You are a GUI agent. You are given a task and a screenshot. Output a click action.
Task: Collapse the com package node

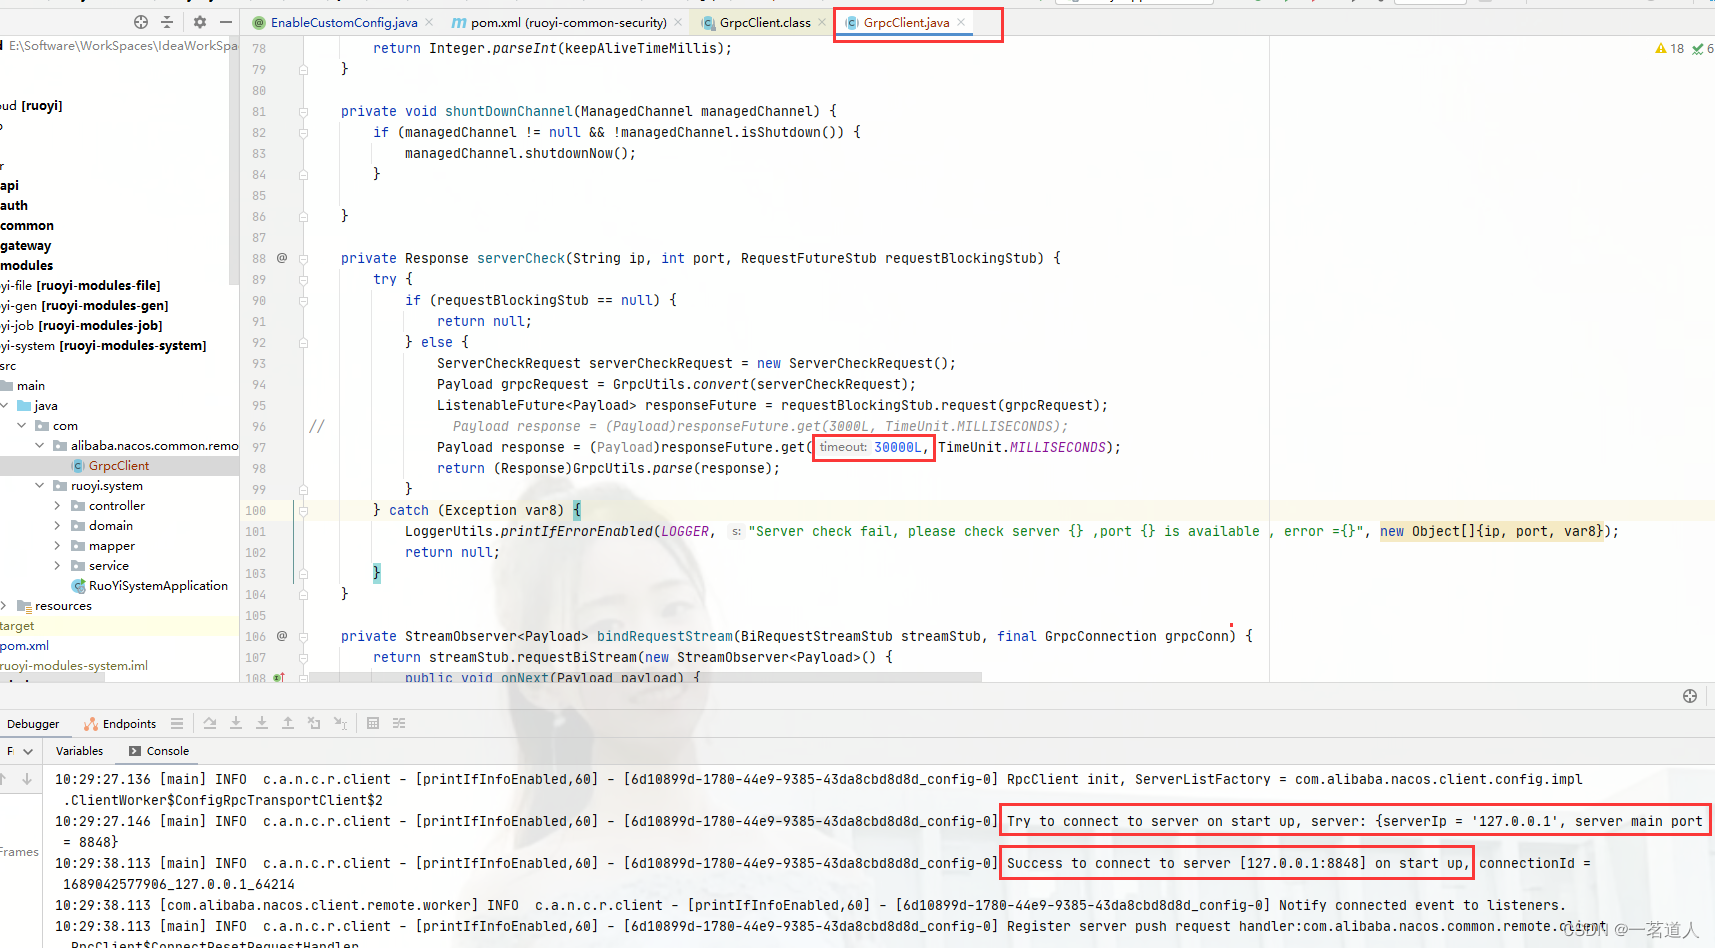coord(22,426)
